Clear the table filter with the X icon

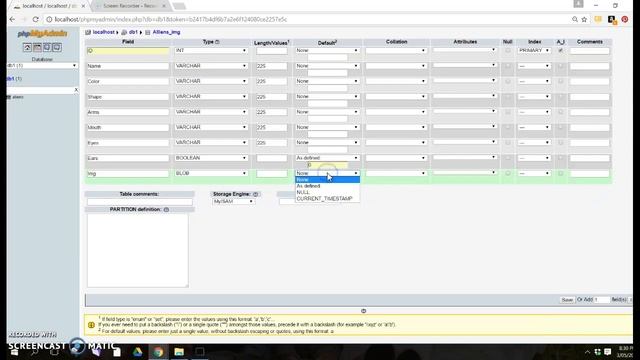(76, 90)
